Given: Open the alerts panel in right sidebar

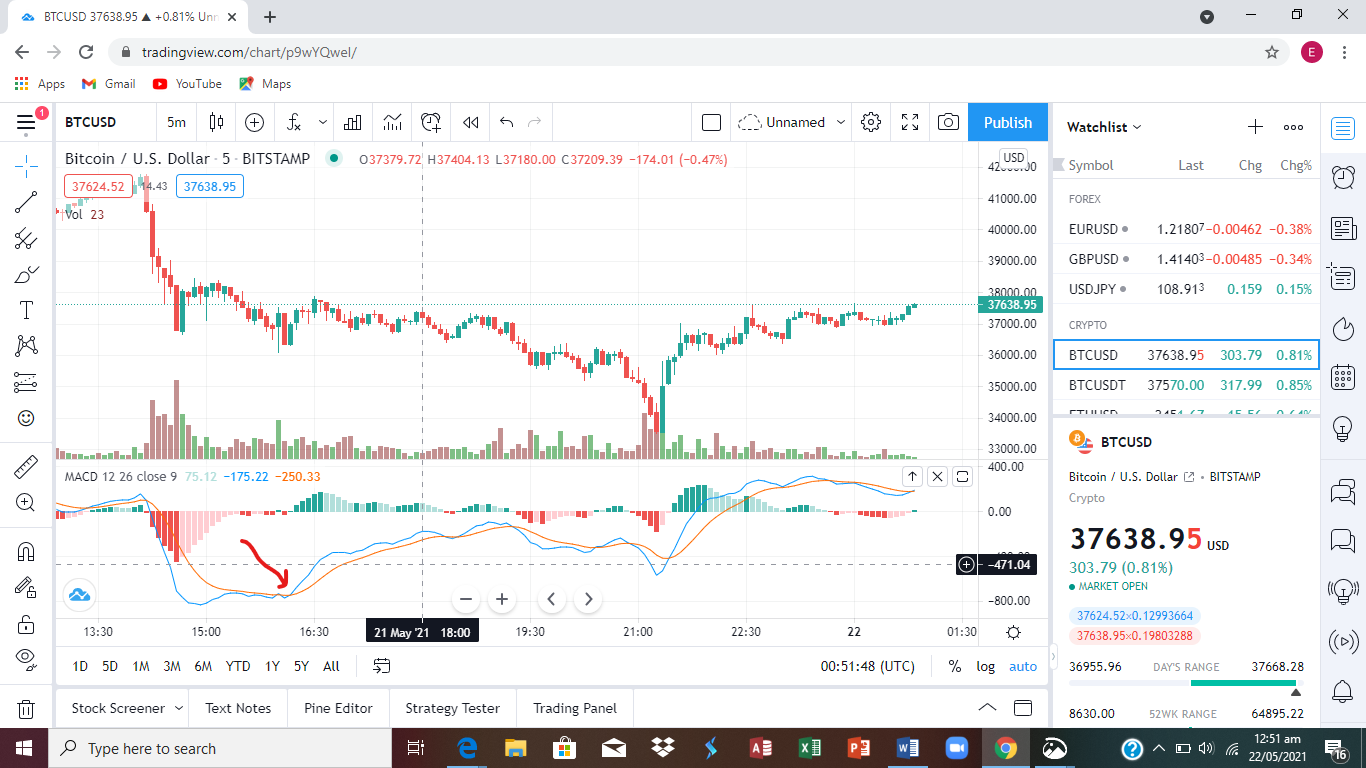Looking at the screenshot, I should click(1343, 178).
